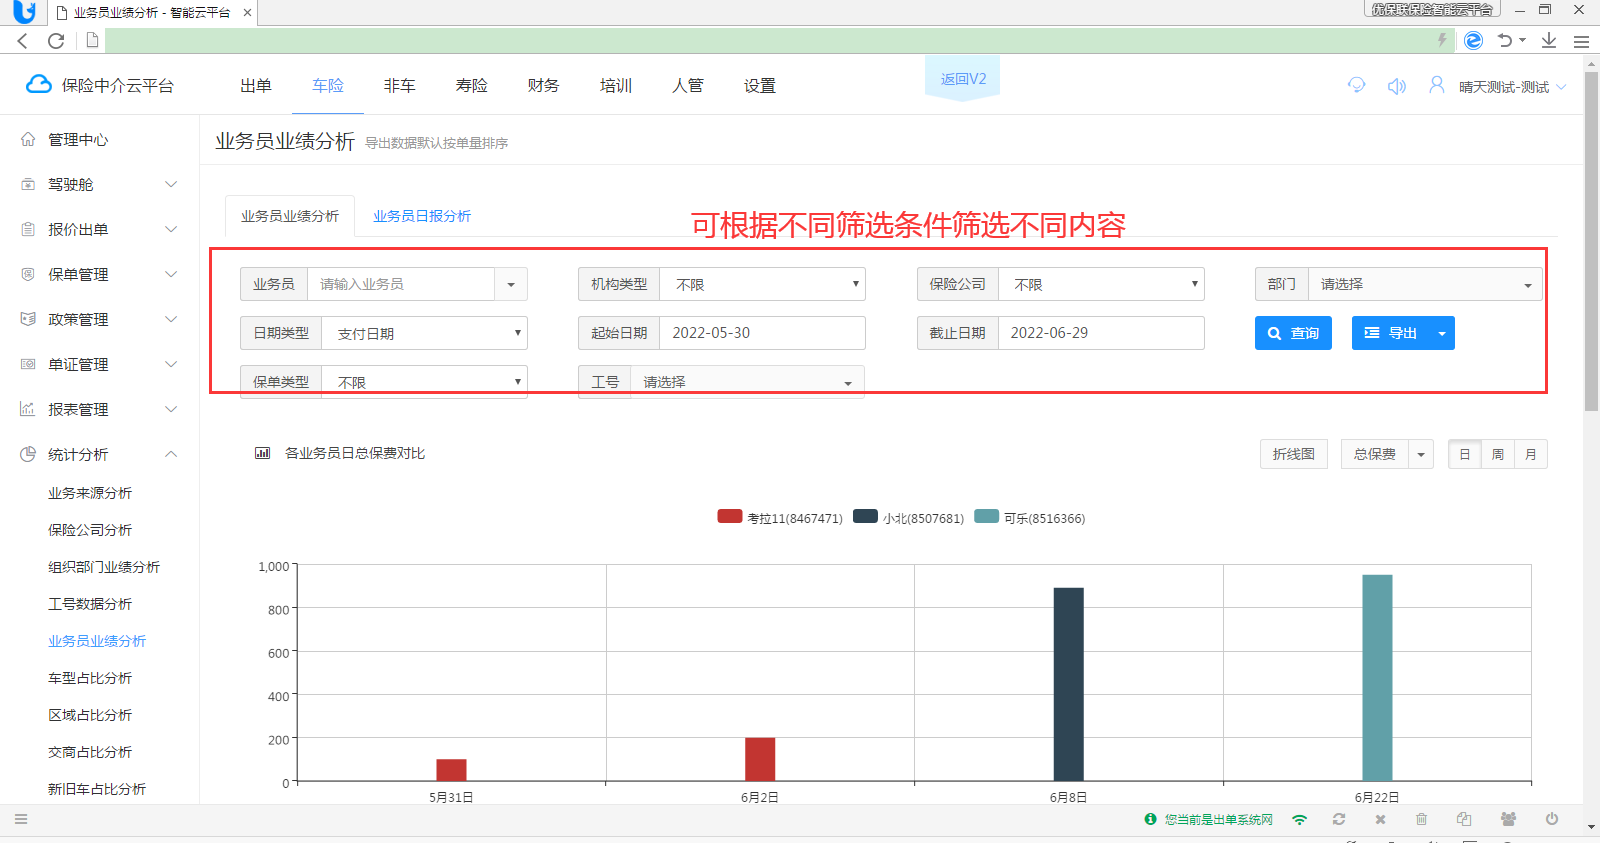
Task: Open the 保单类型 dropdown
Action: click(424, 382)
